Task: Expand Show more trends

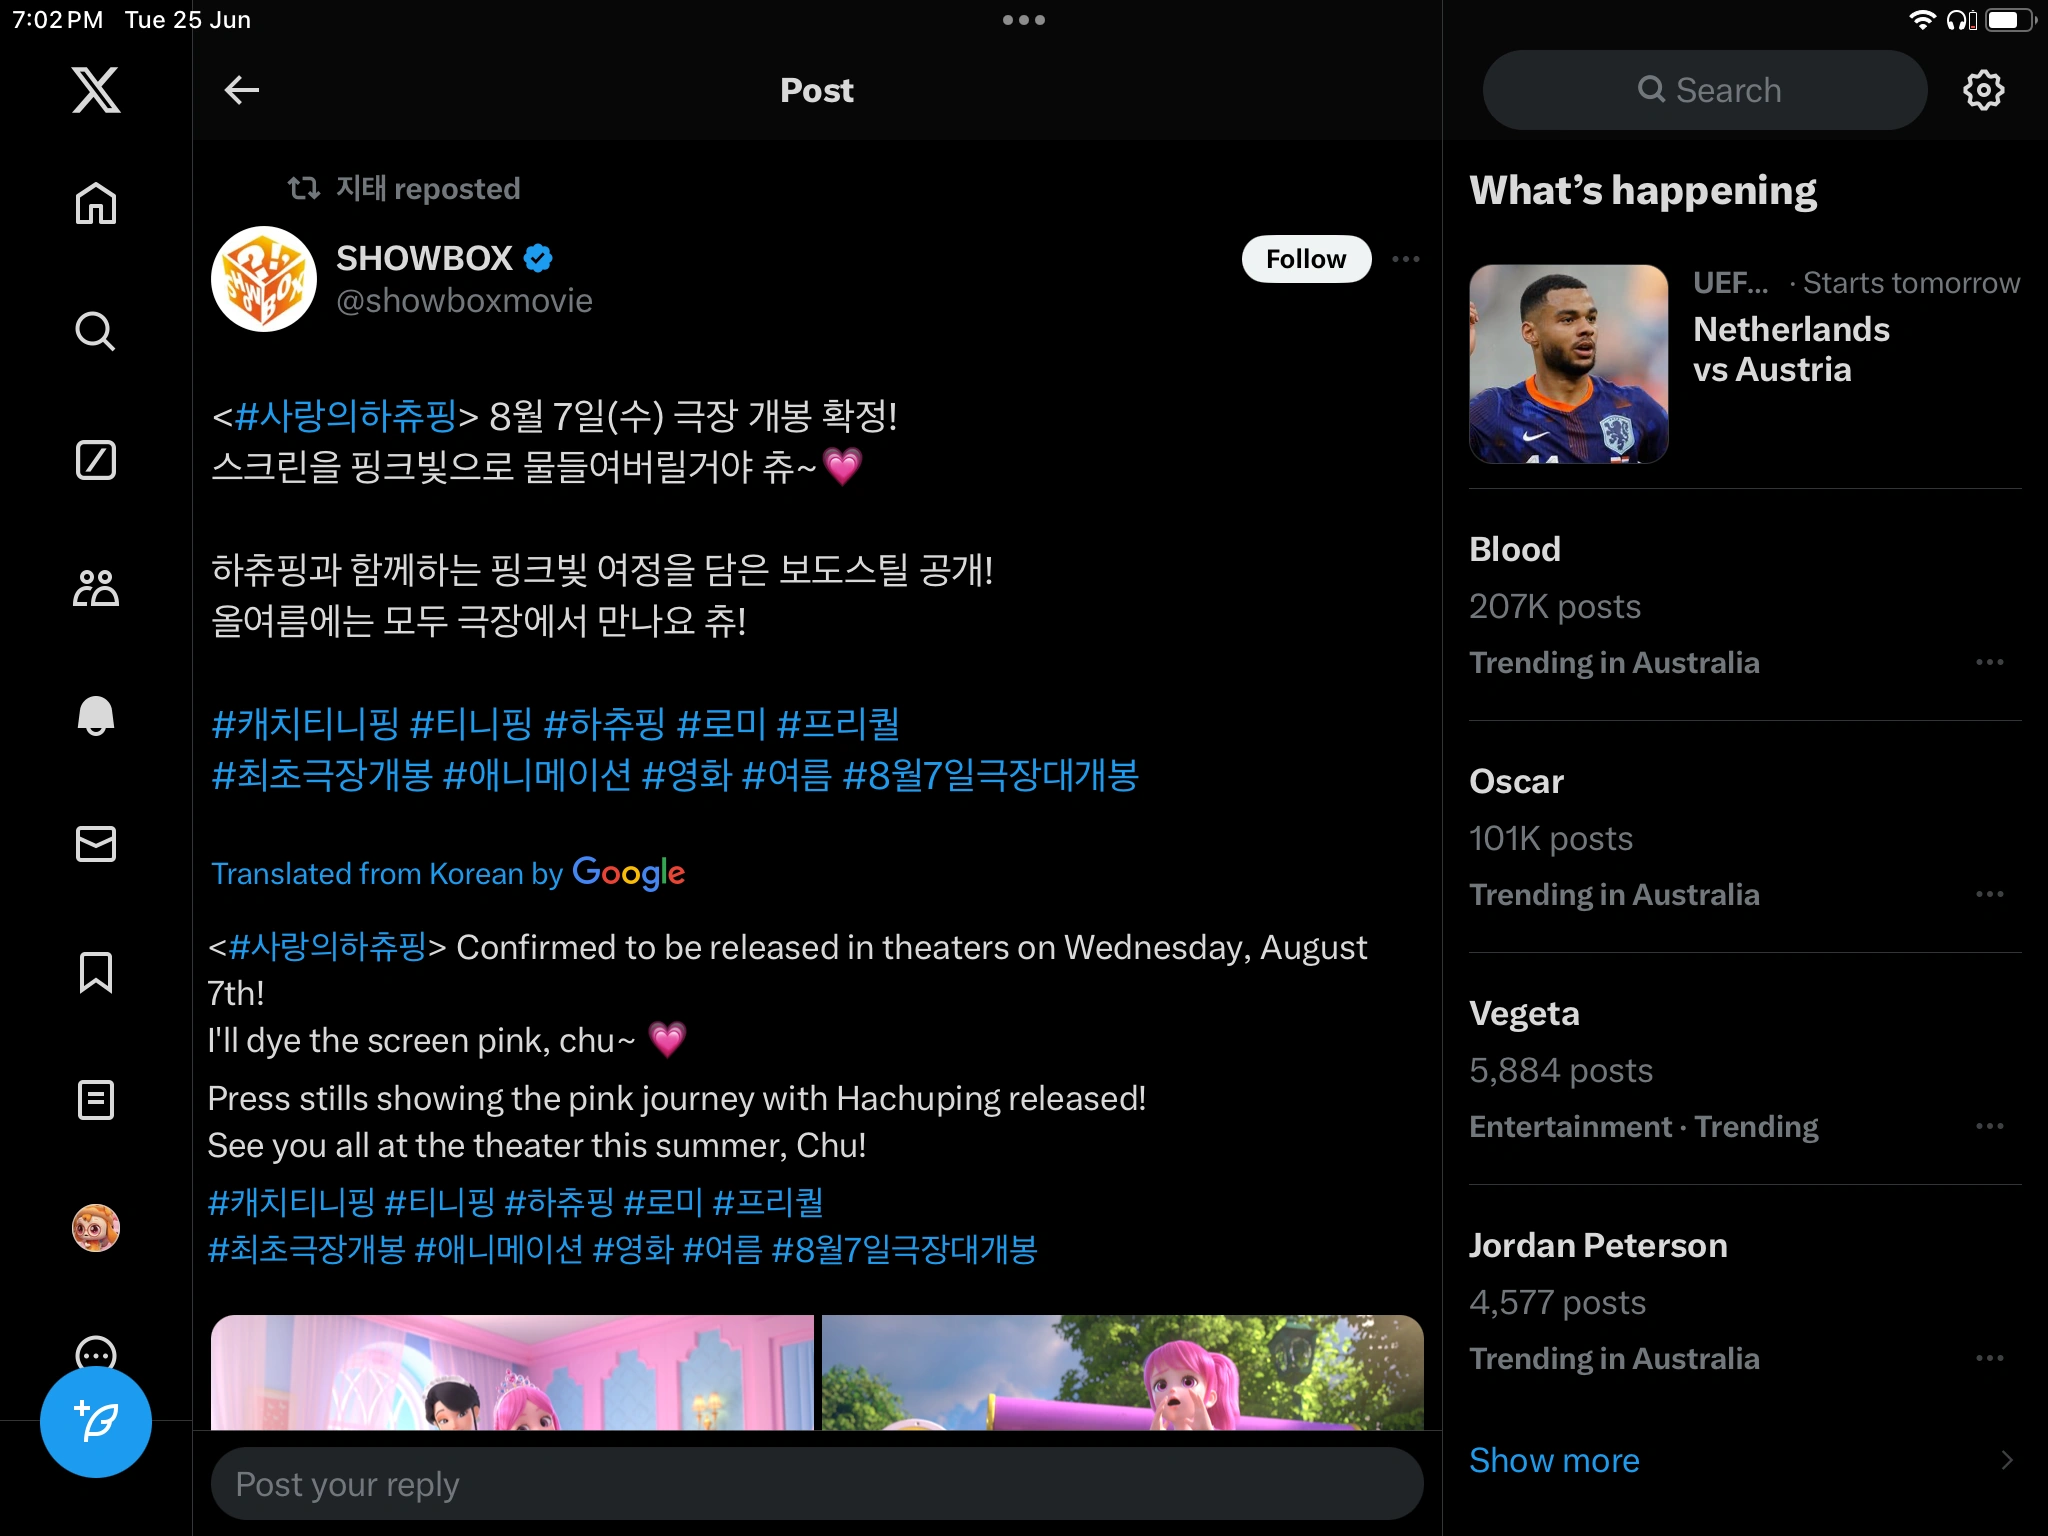Action: tap(1554, 1460)
